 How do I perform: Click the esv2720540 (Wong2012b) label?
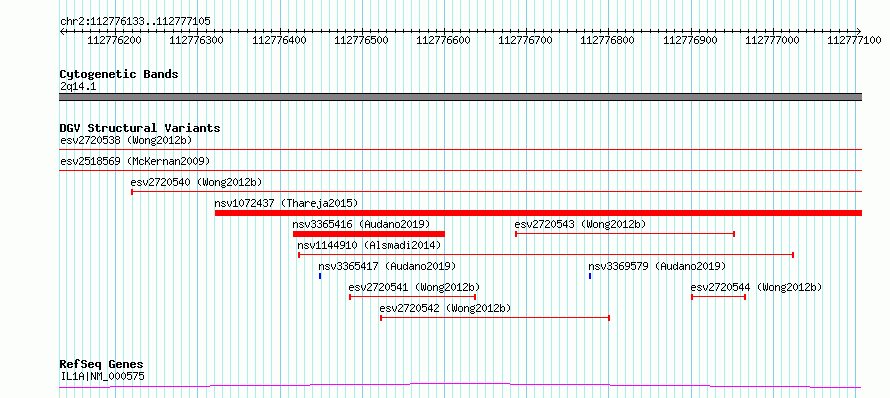click(x=196, y=182)
